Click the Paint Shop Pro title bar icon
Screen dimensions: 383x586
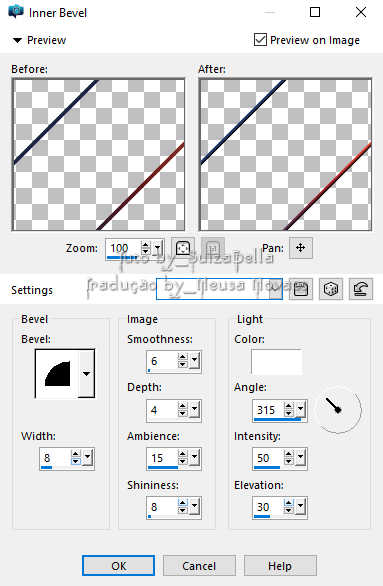16,12
